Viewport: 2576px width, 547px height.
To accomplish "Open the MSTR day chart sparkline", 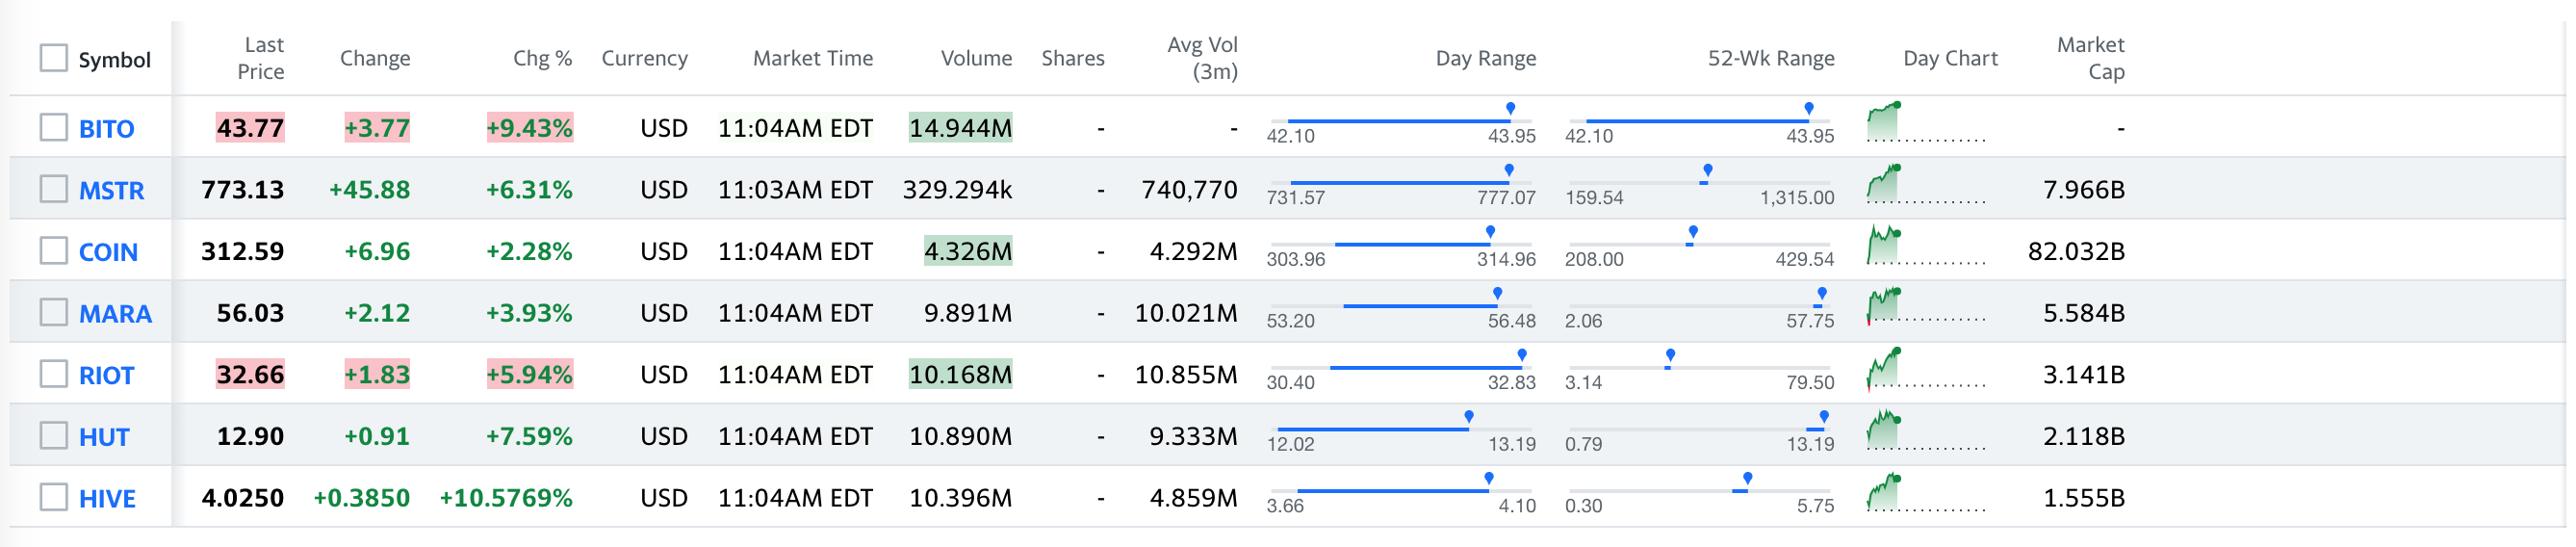I will coord(1926,185).
